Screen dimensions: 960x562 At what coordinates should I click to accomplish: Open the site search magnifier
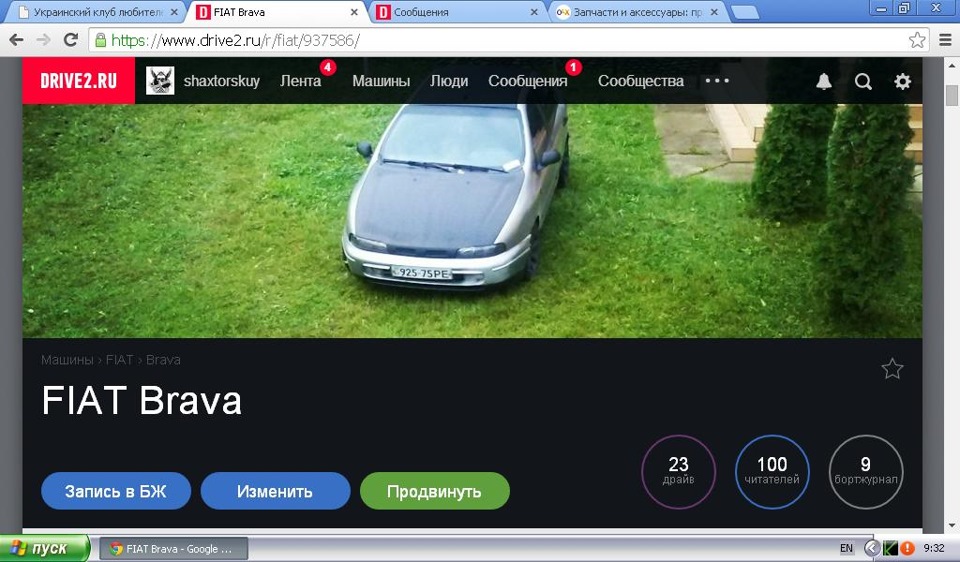pos(863,81)
